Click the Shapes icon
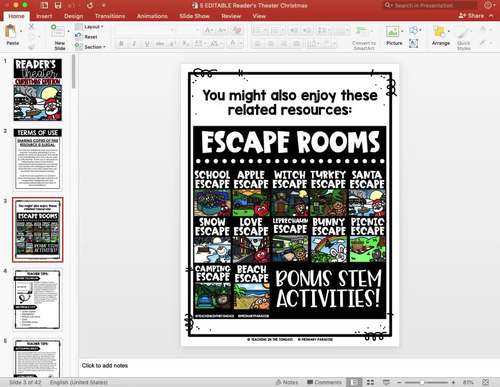Screen dimensions: 500x387 413,31
